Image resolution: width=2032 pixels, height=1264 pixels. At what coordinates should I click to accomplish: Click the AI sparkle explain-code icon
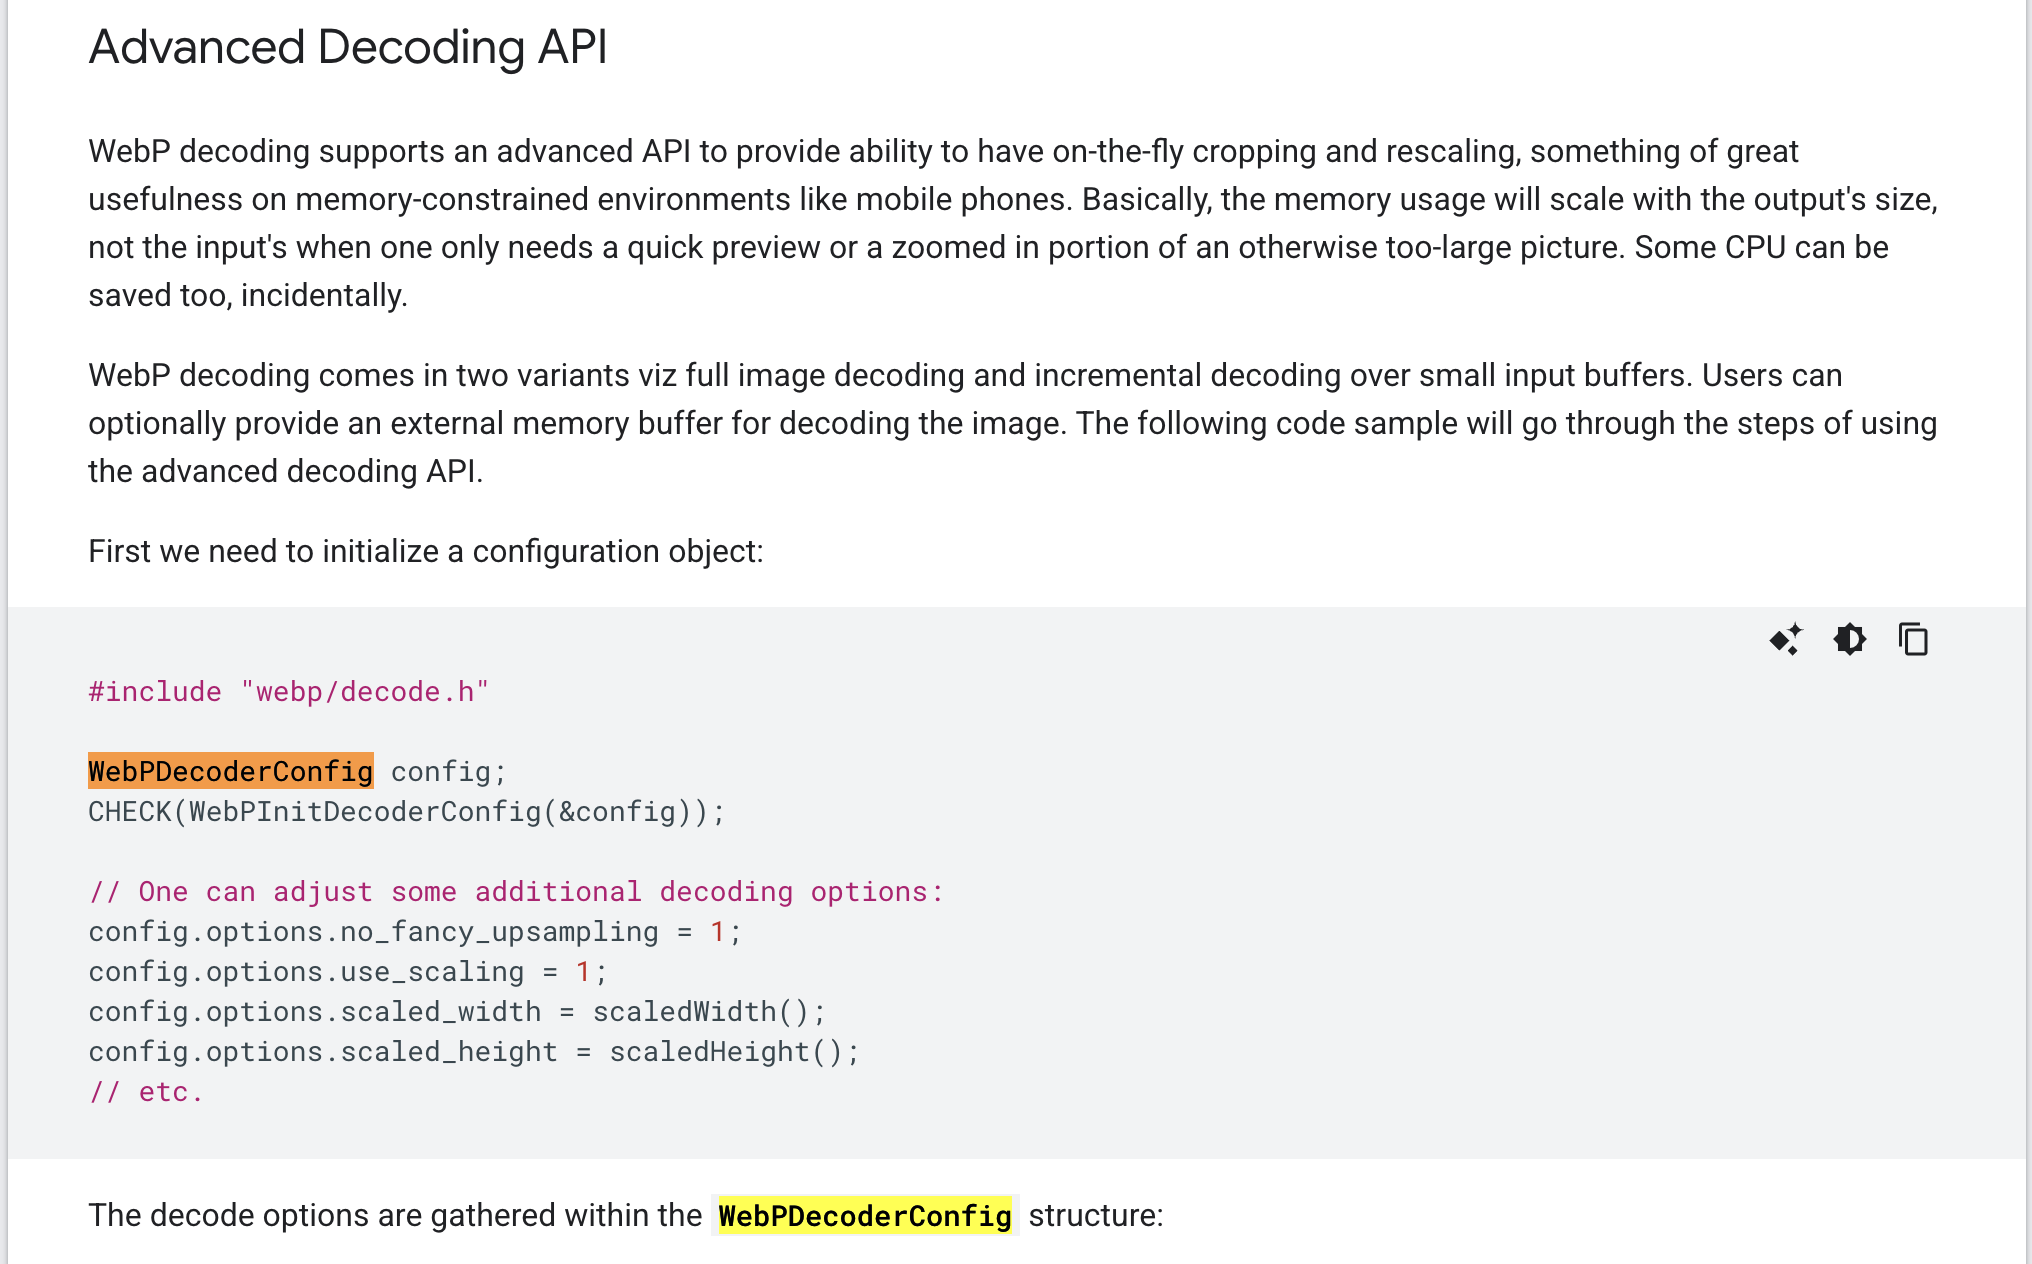click(x=1785, y=639)
